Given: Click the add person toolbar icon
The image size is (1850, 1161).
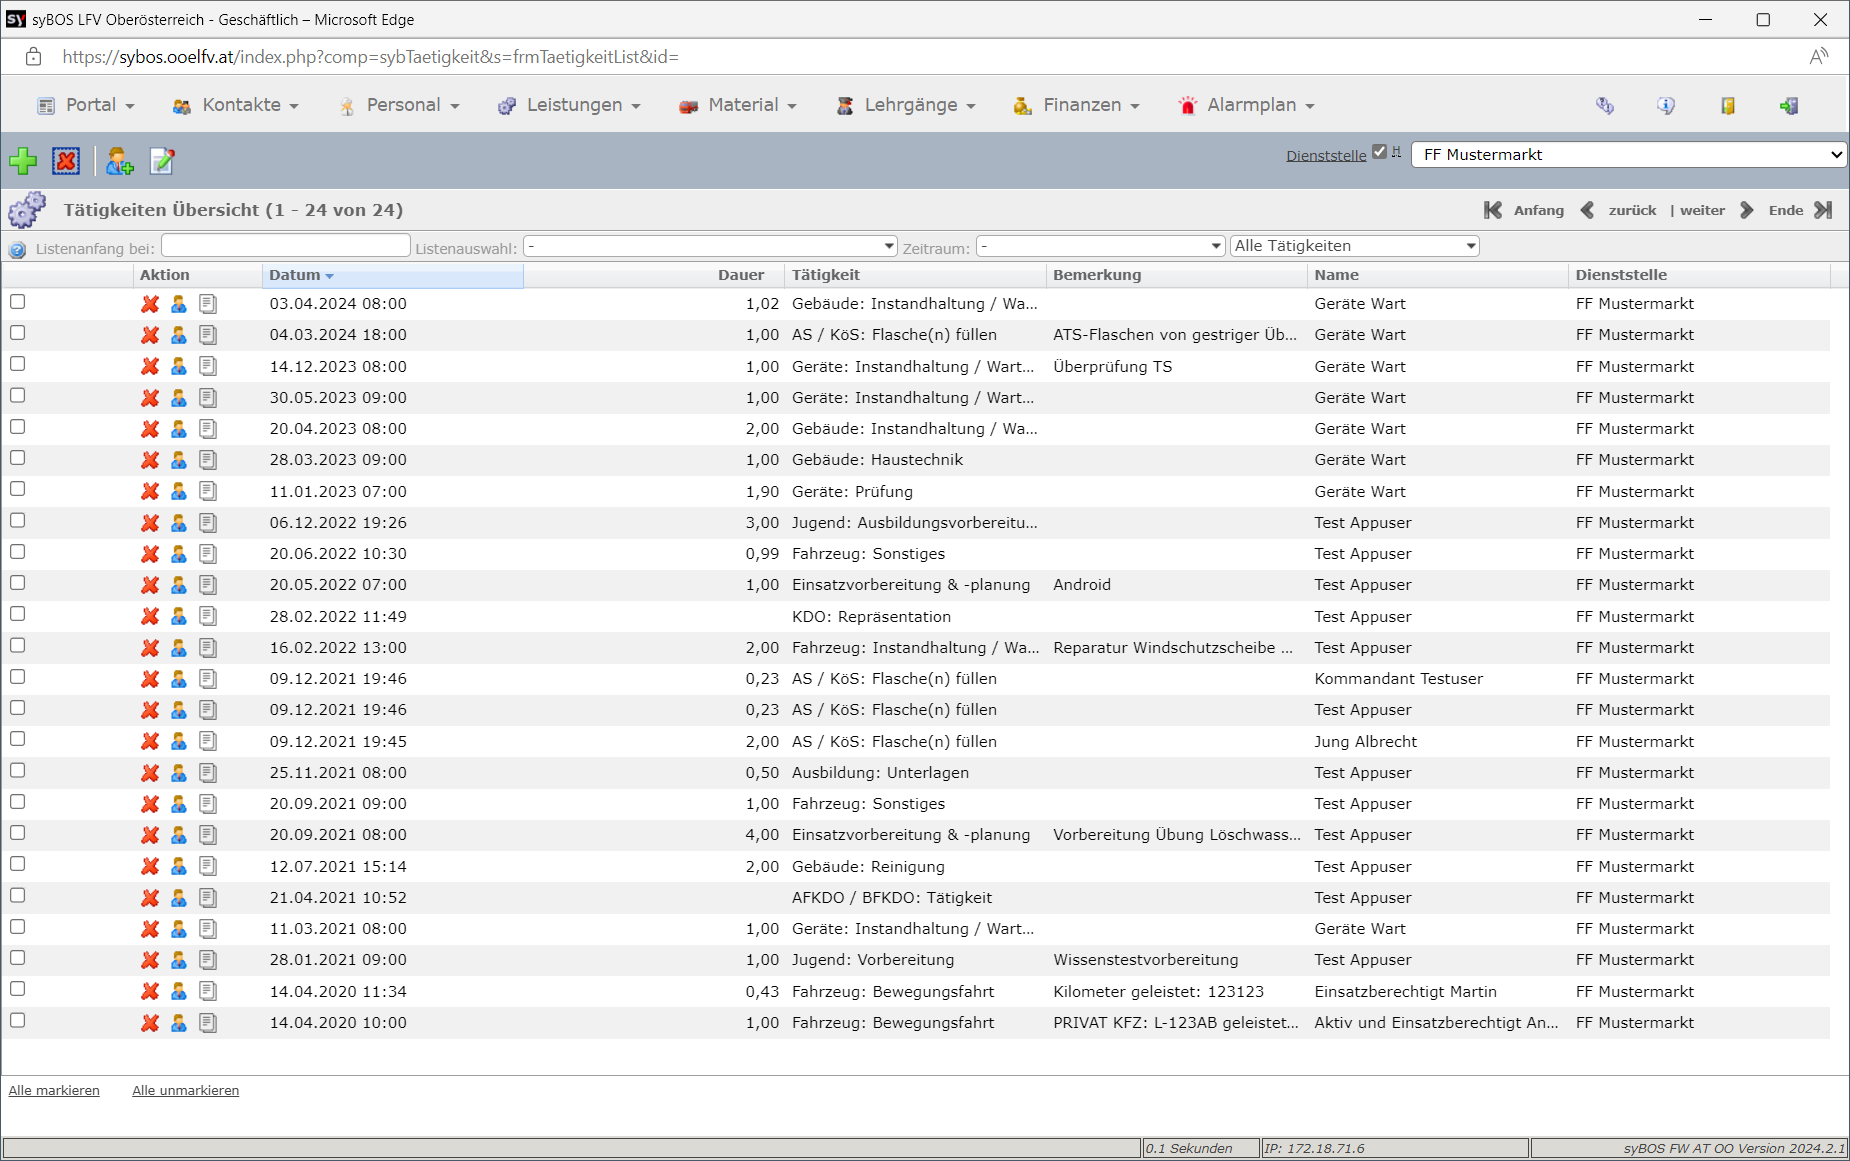Looking at the screenshot, I should pyautogui.click(x=120, y=160).
